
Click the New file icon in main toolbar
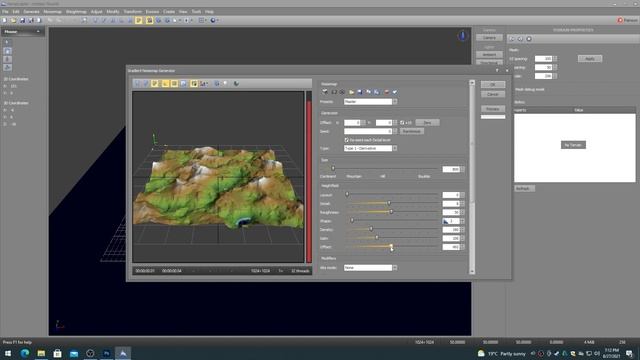(x=4, y=20)
